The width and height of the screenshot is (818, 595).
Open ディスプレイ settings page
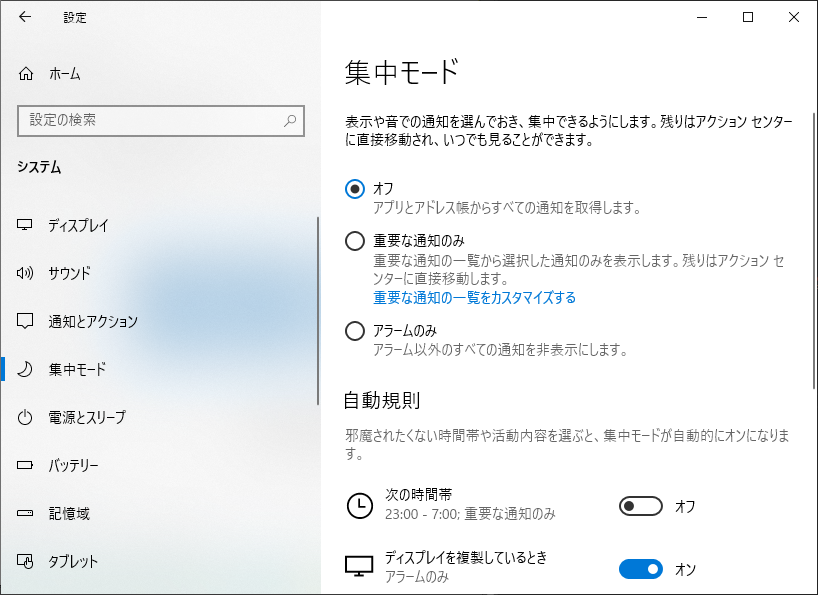tap(159, 225)
